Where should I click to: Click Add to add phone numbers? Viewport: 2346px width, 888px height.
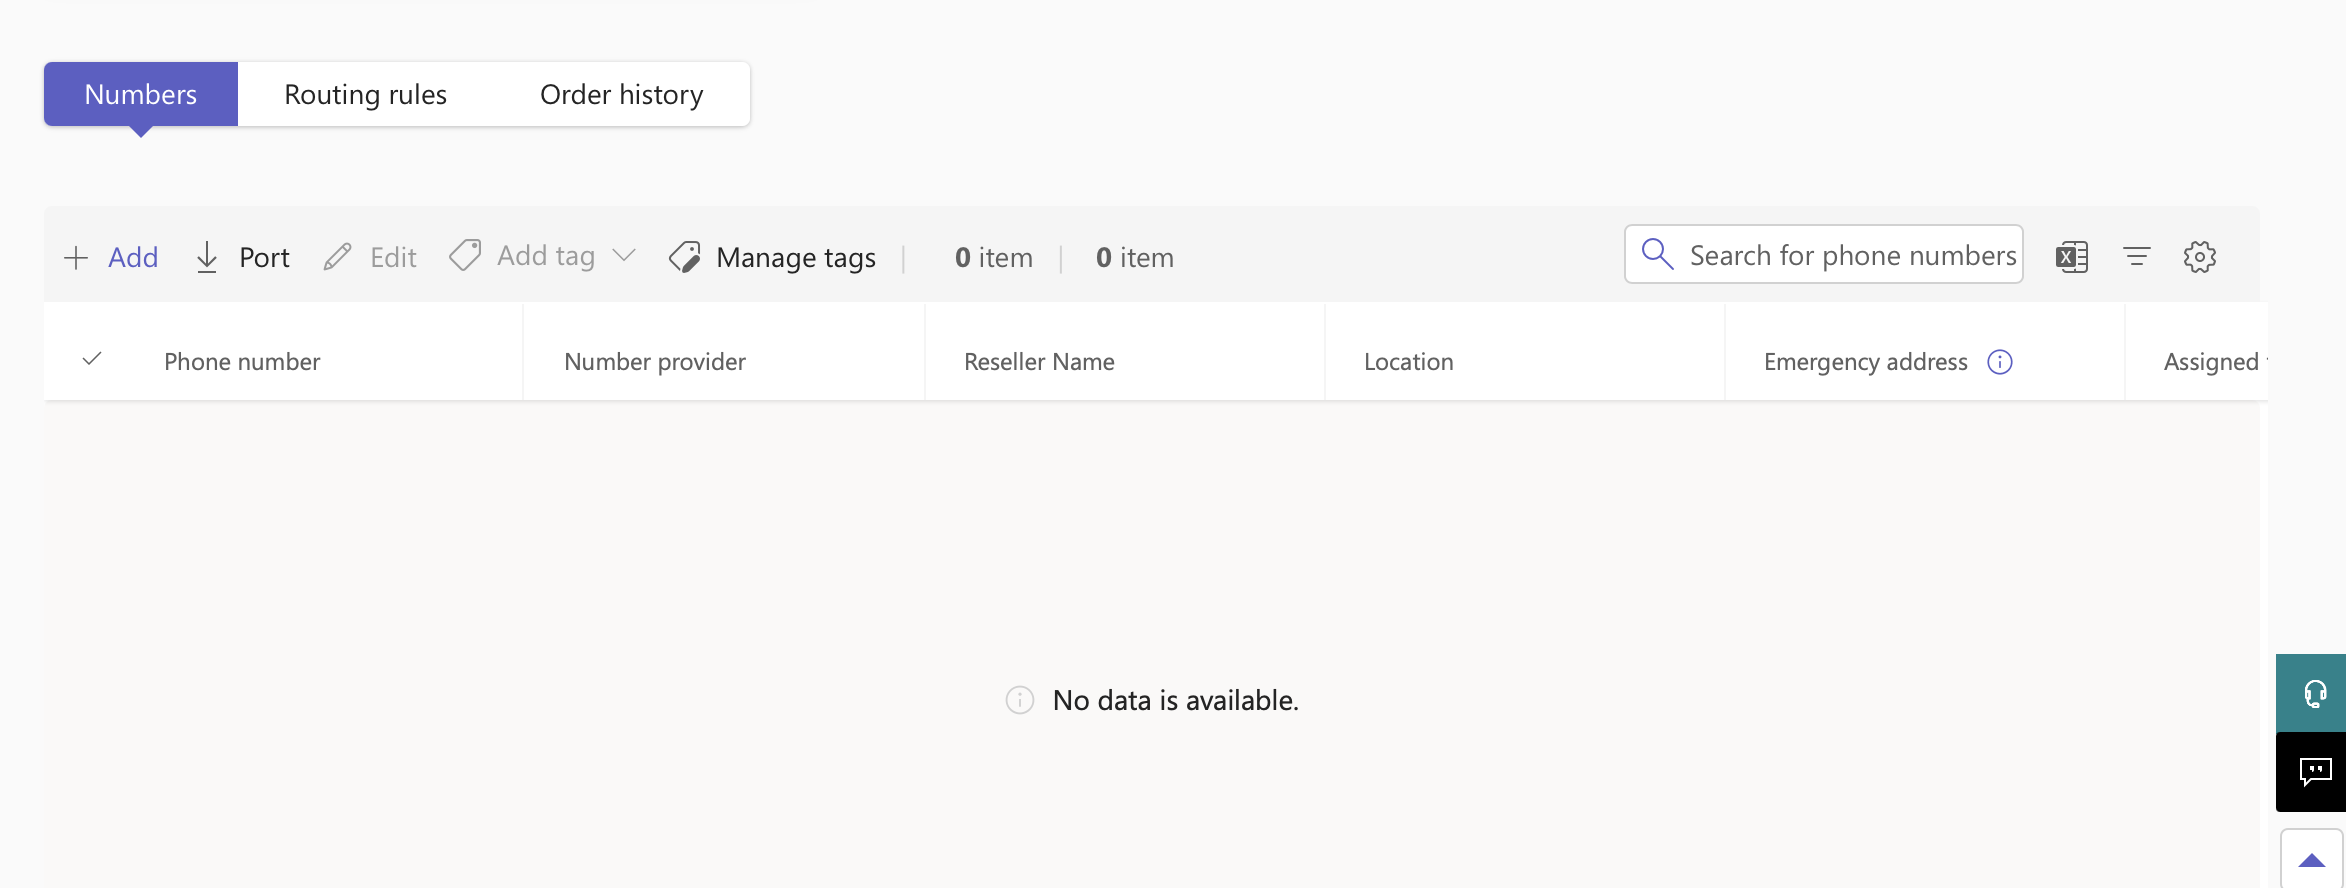click(111, 257)
